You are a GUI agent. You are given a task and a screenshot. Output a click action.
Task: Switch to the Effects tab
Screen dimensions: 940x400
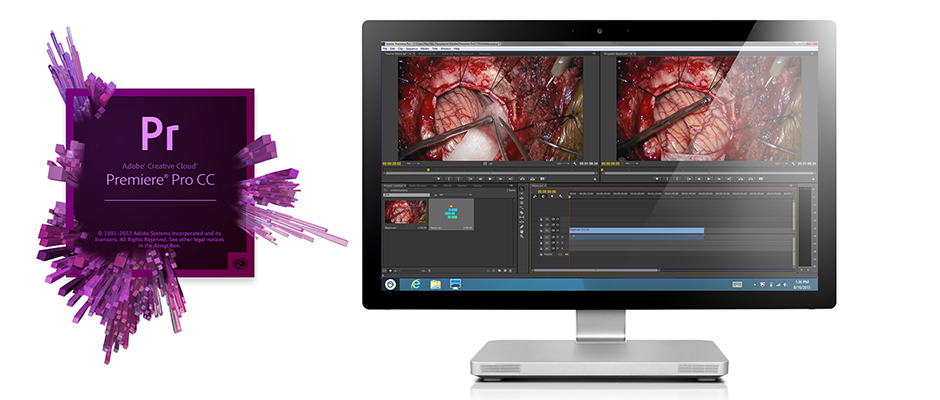447,185
